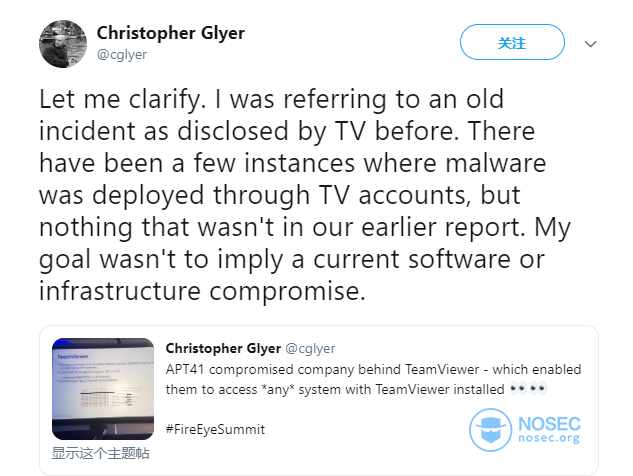Open the nosec.org watermark link
The width and height of the screenshot is (633, 476).
(x=549, y=438)
